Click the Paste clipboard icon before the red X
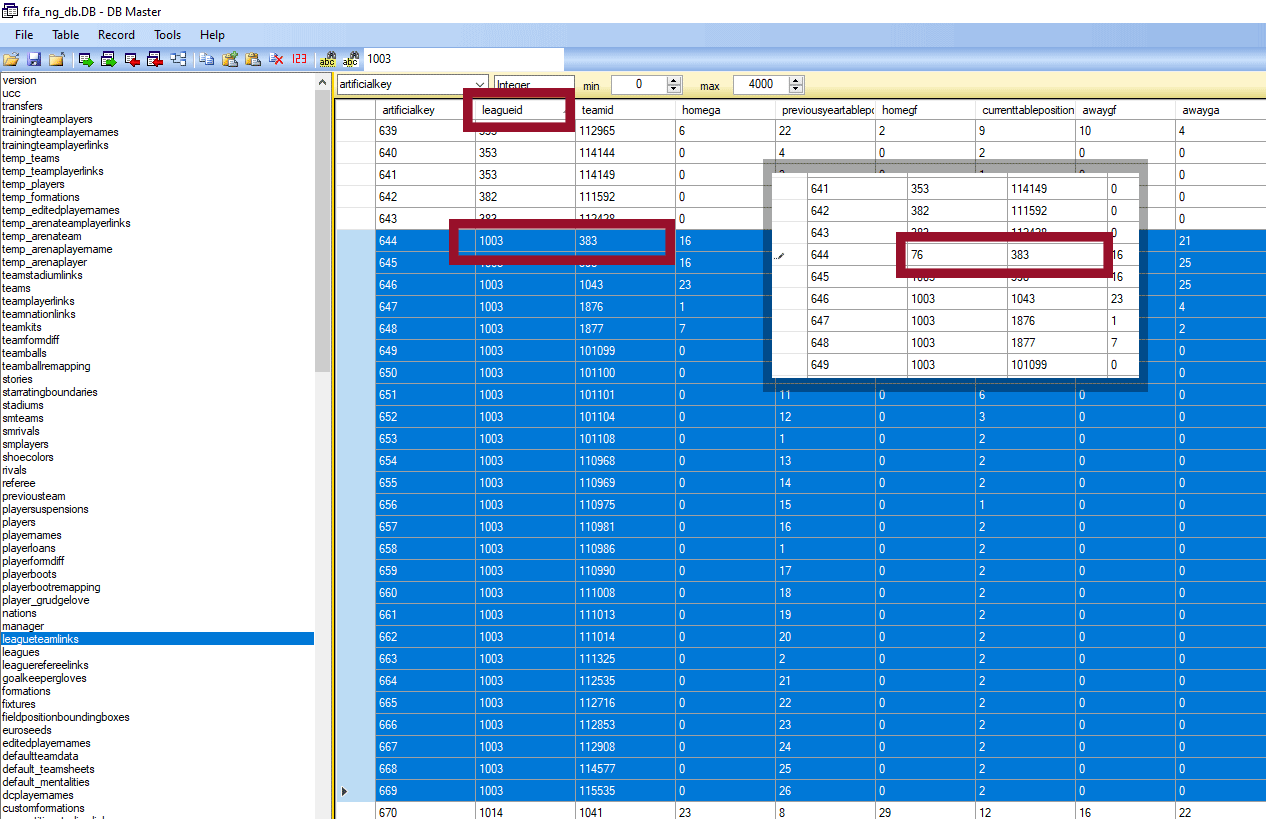Image resolution: width=1266 pixels, height=819 pixels. coord(253,59)
